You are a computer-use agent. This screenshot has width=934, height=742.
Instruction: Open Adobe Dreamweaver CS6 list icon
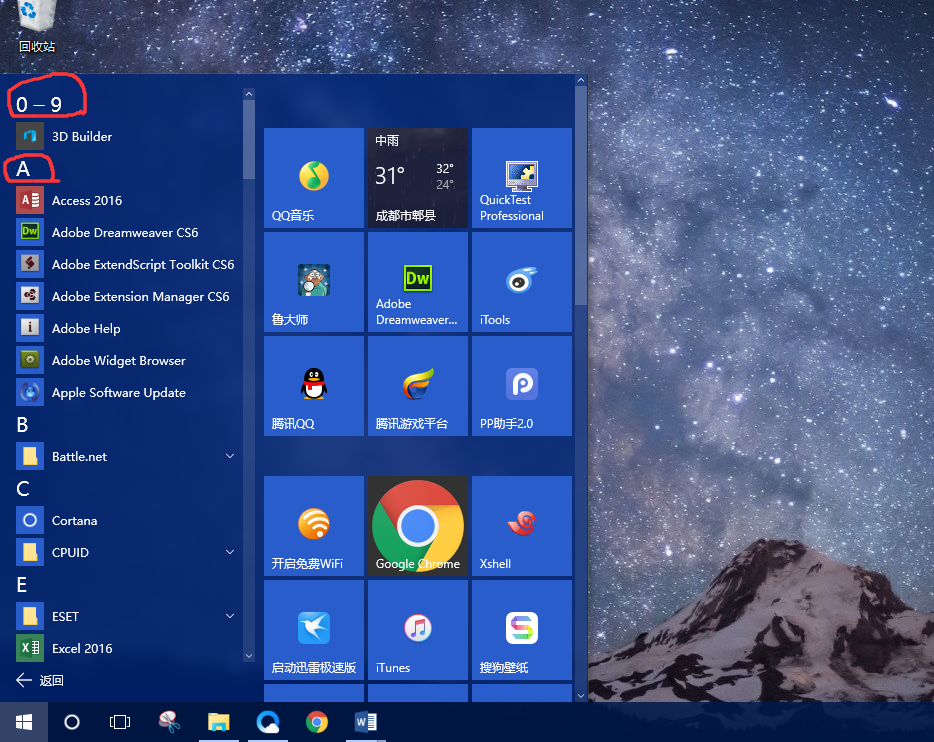click(x=30, y=232)
